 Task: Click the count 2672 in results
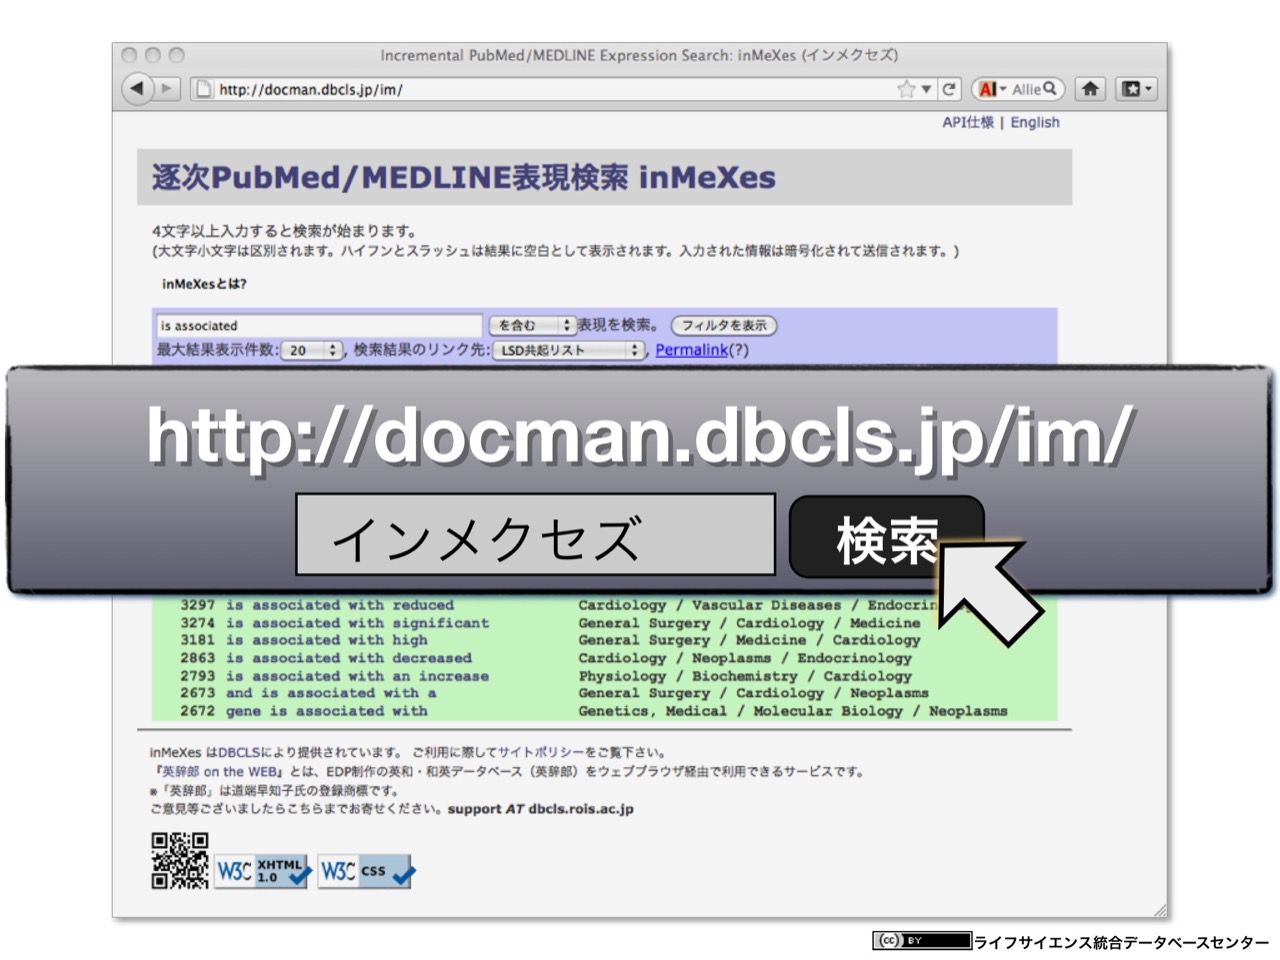pyautogui.click(x=197, y=711)
